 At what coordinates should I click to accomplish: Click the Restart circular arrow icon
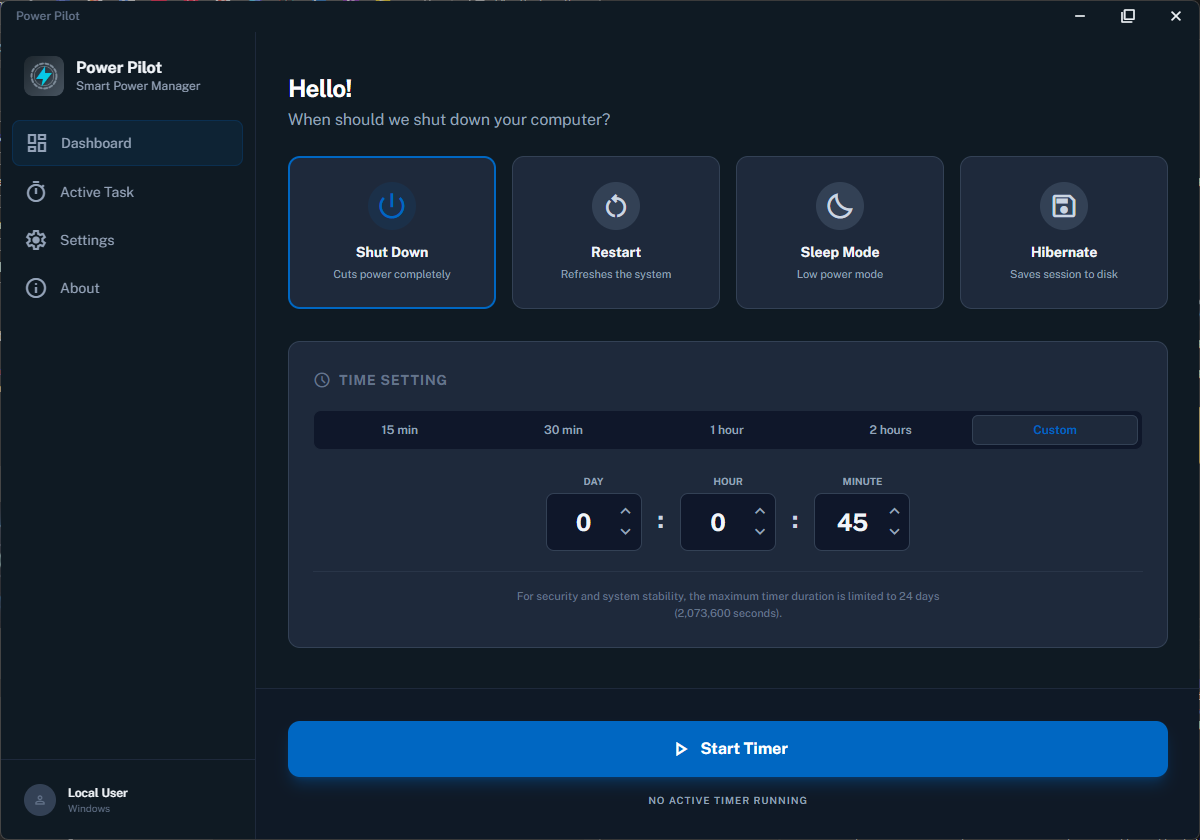coord(616,206)
